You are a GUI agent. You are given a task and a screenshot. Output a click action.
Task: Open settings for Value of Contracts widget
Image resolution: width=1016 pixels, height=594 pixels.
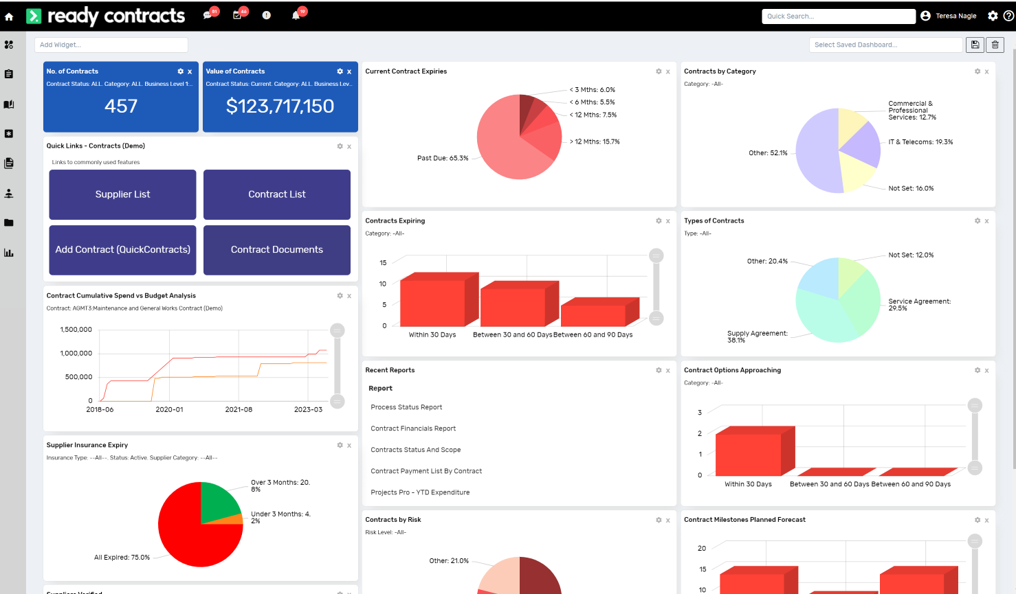coord(340,71)
